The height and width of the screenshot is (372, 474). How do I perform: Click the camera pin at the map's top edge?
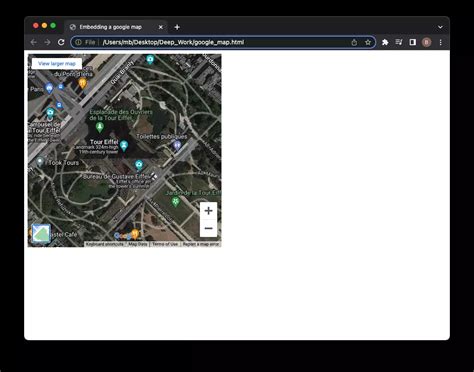pyautogui.click(x=150, y=59)
